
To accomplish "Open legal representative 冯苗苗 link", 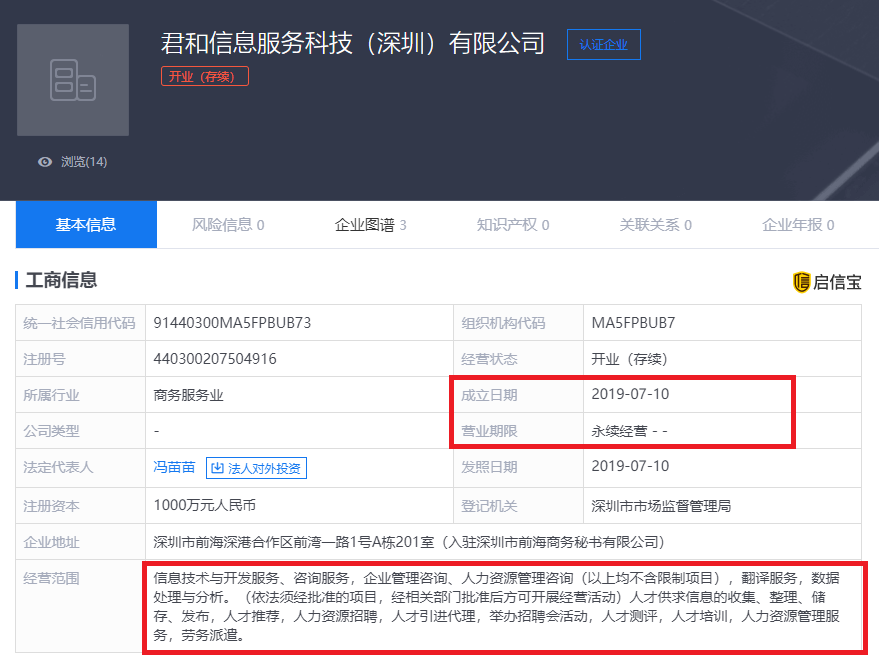I will point(174,467).
